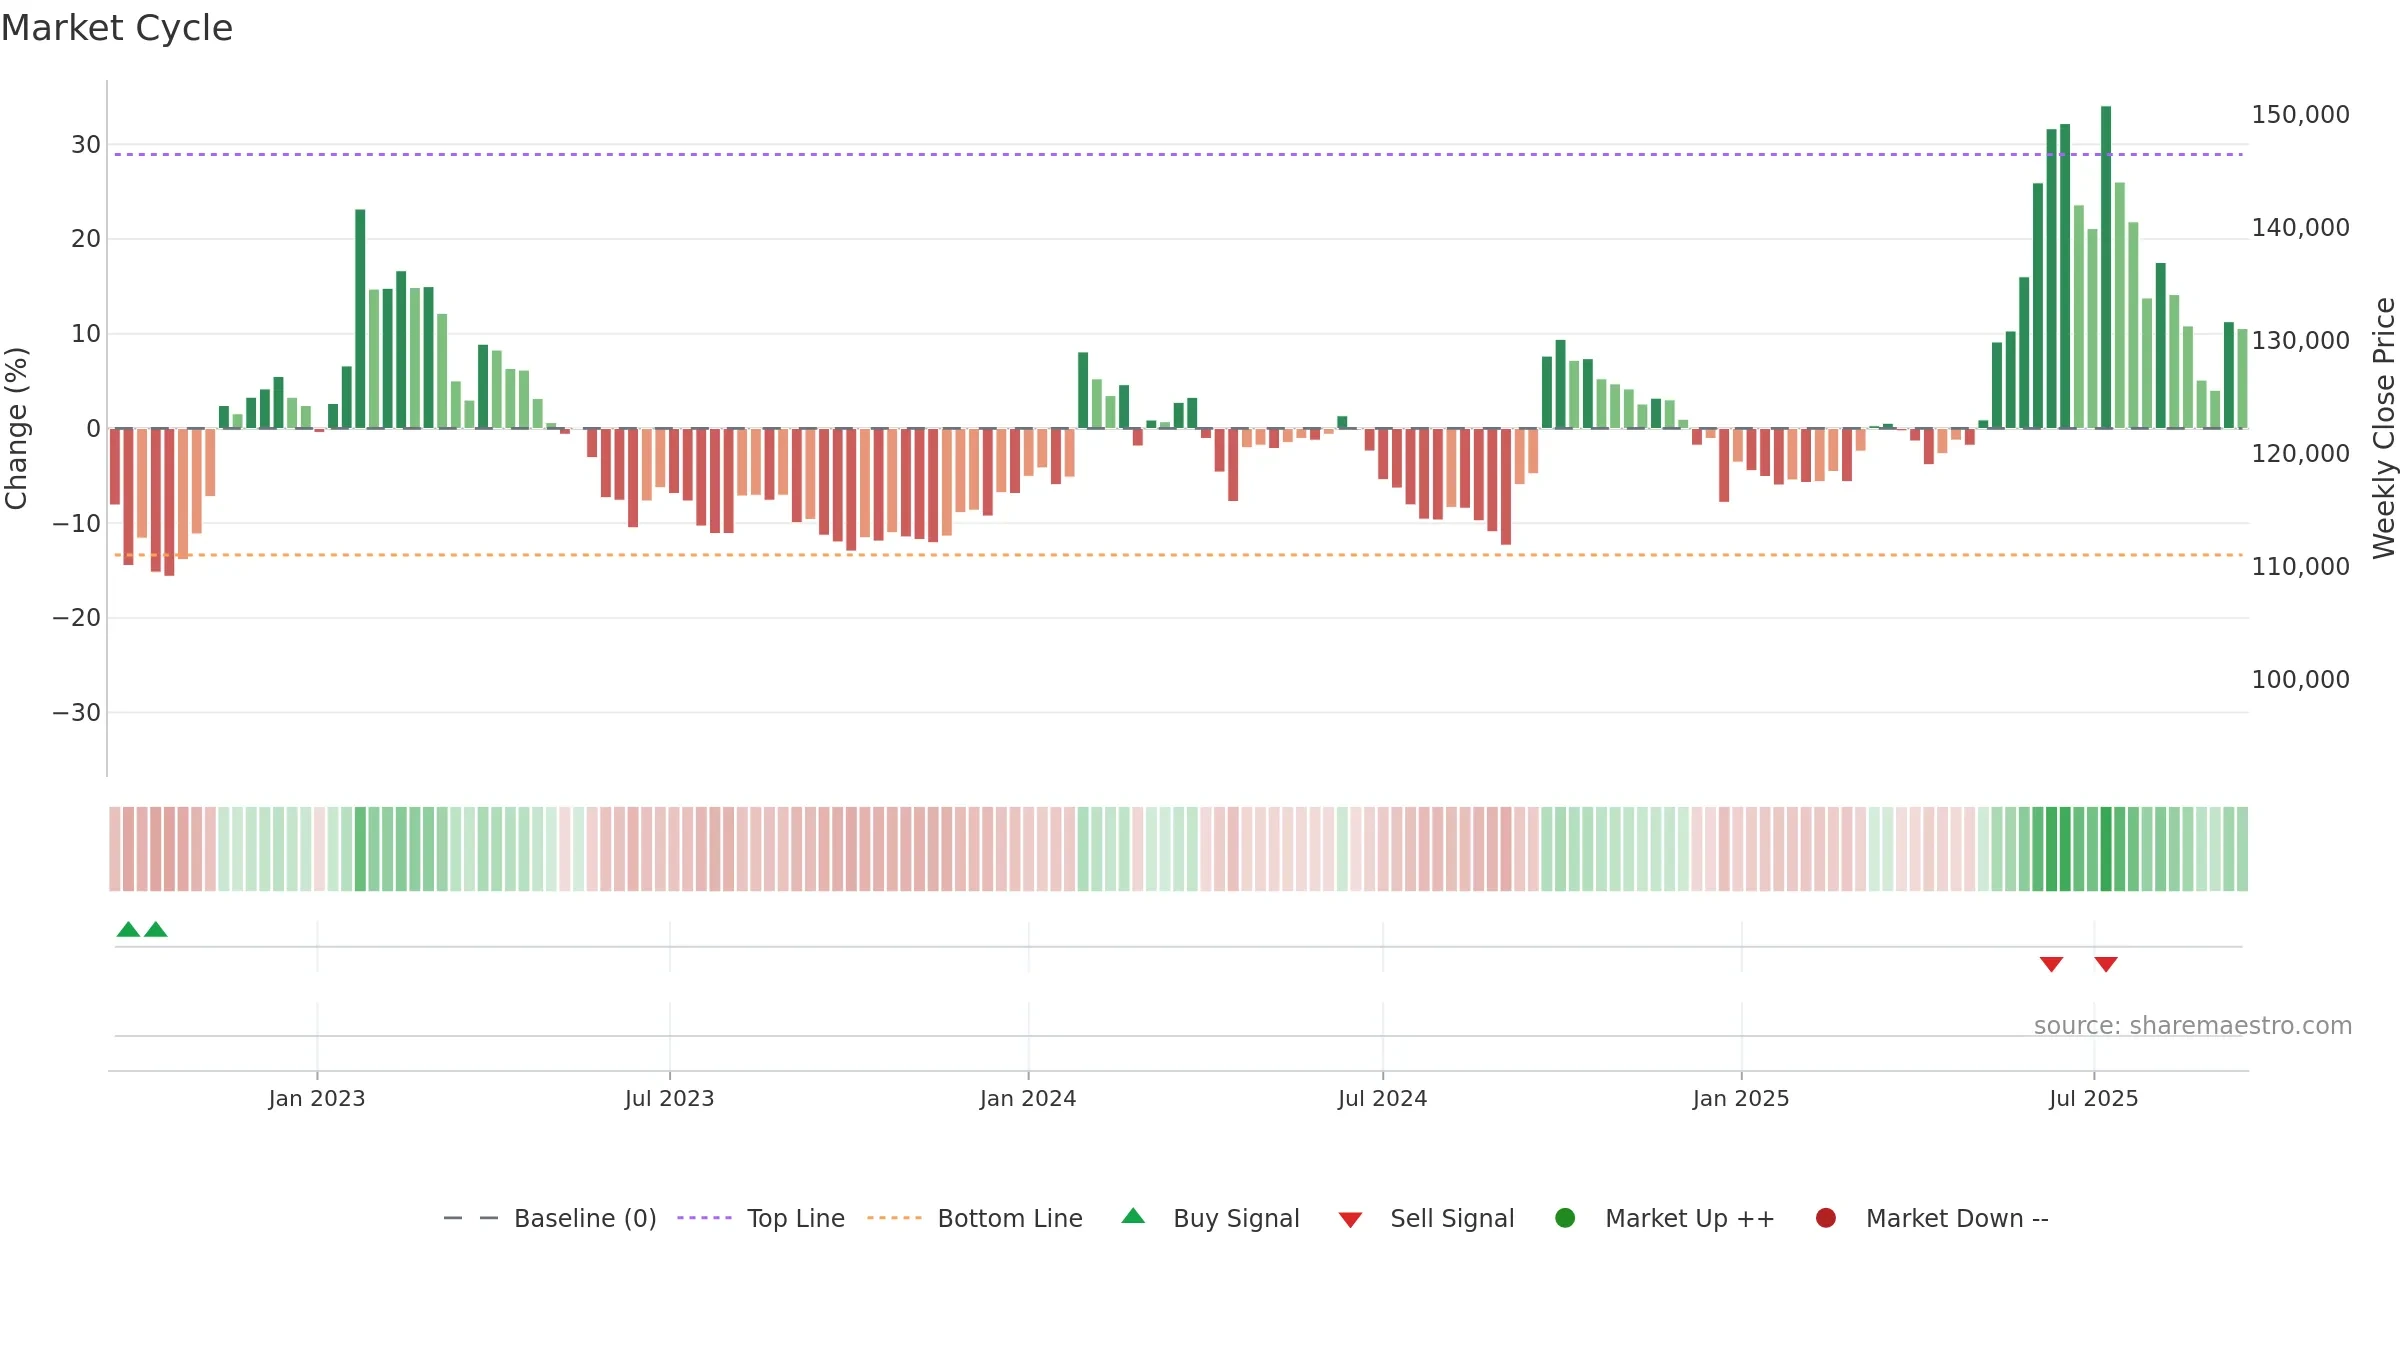Toggle Bottom Line legend entry
Screen dimensions: 2400x1350
coord(975,1218)
